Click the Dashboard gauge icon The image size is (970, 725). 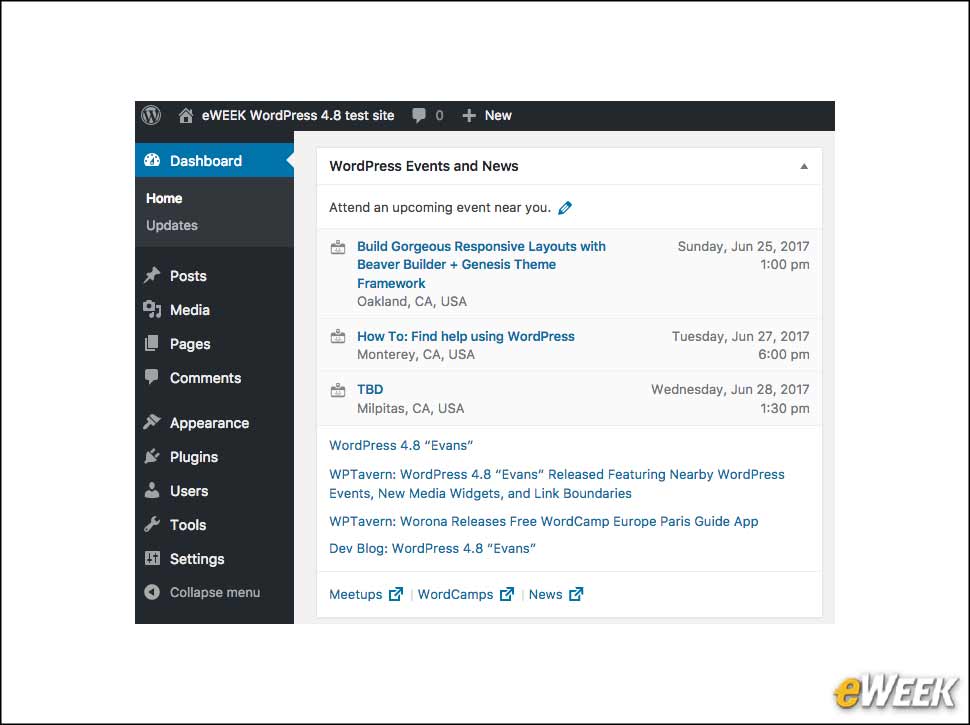152,160
